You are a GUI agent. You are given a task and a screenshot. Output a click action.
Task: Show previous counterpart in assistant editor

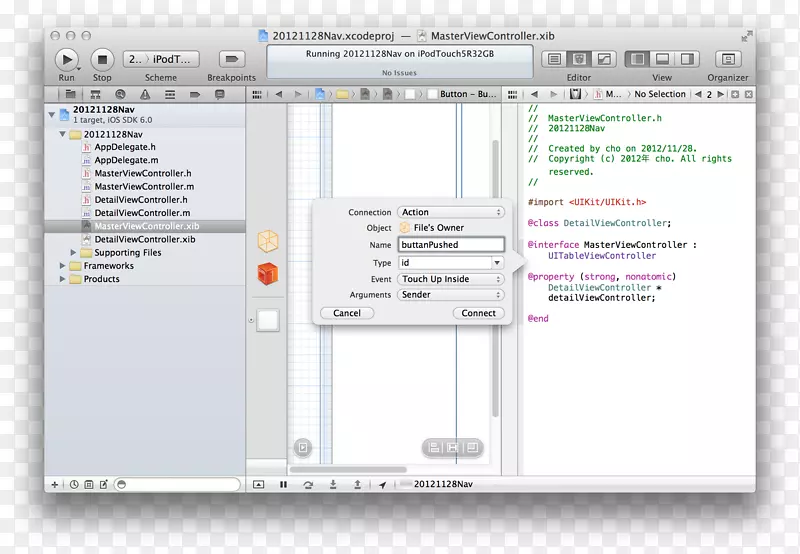point(698,94)
